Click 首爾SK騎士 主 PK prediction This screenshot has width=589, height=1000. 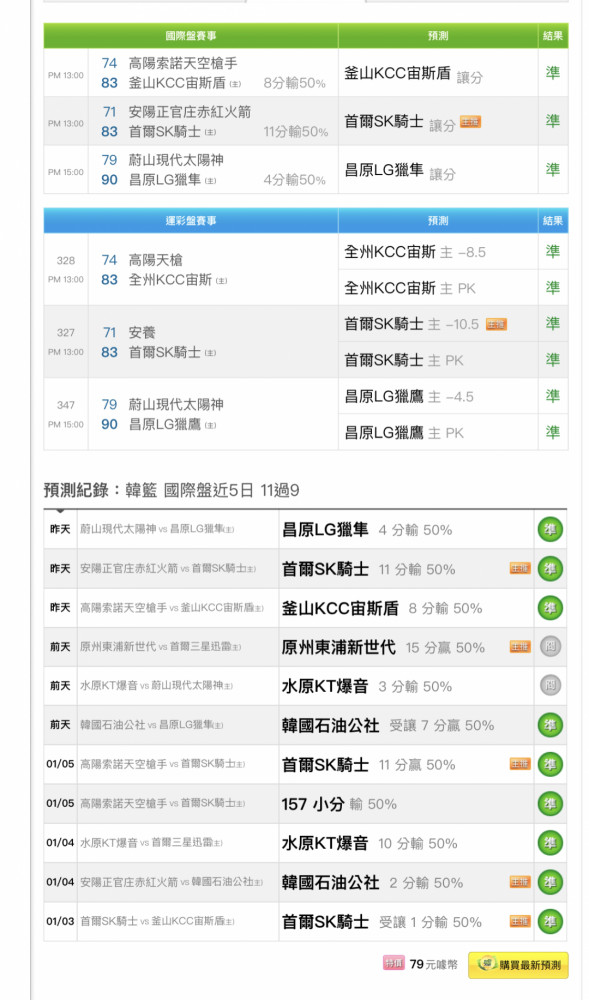(x=404, y=360)
